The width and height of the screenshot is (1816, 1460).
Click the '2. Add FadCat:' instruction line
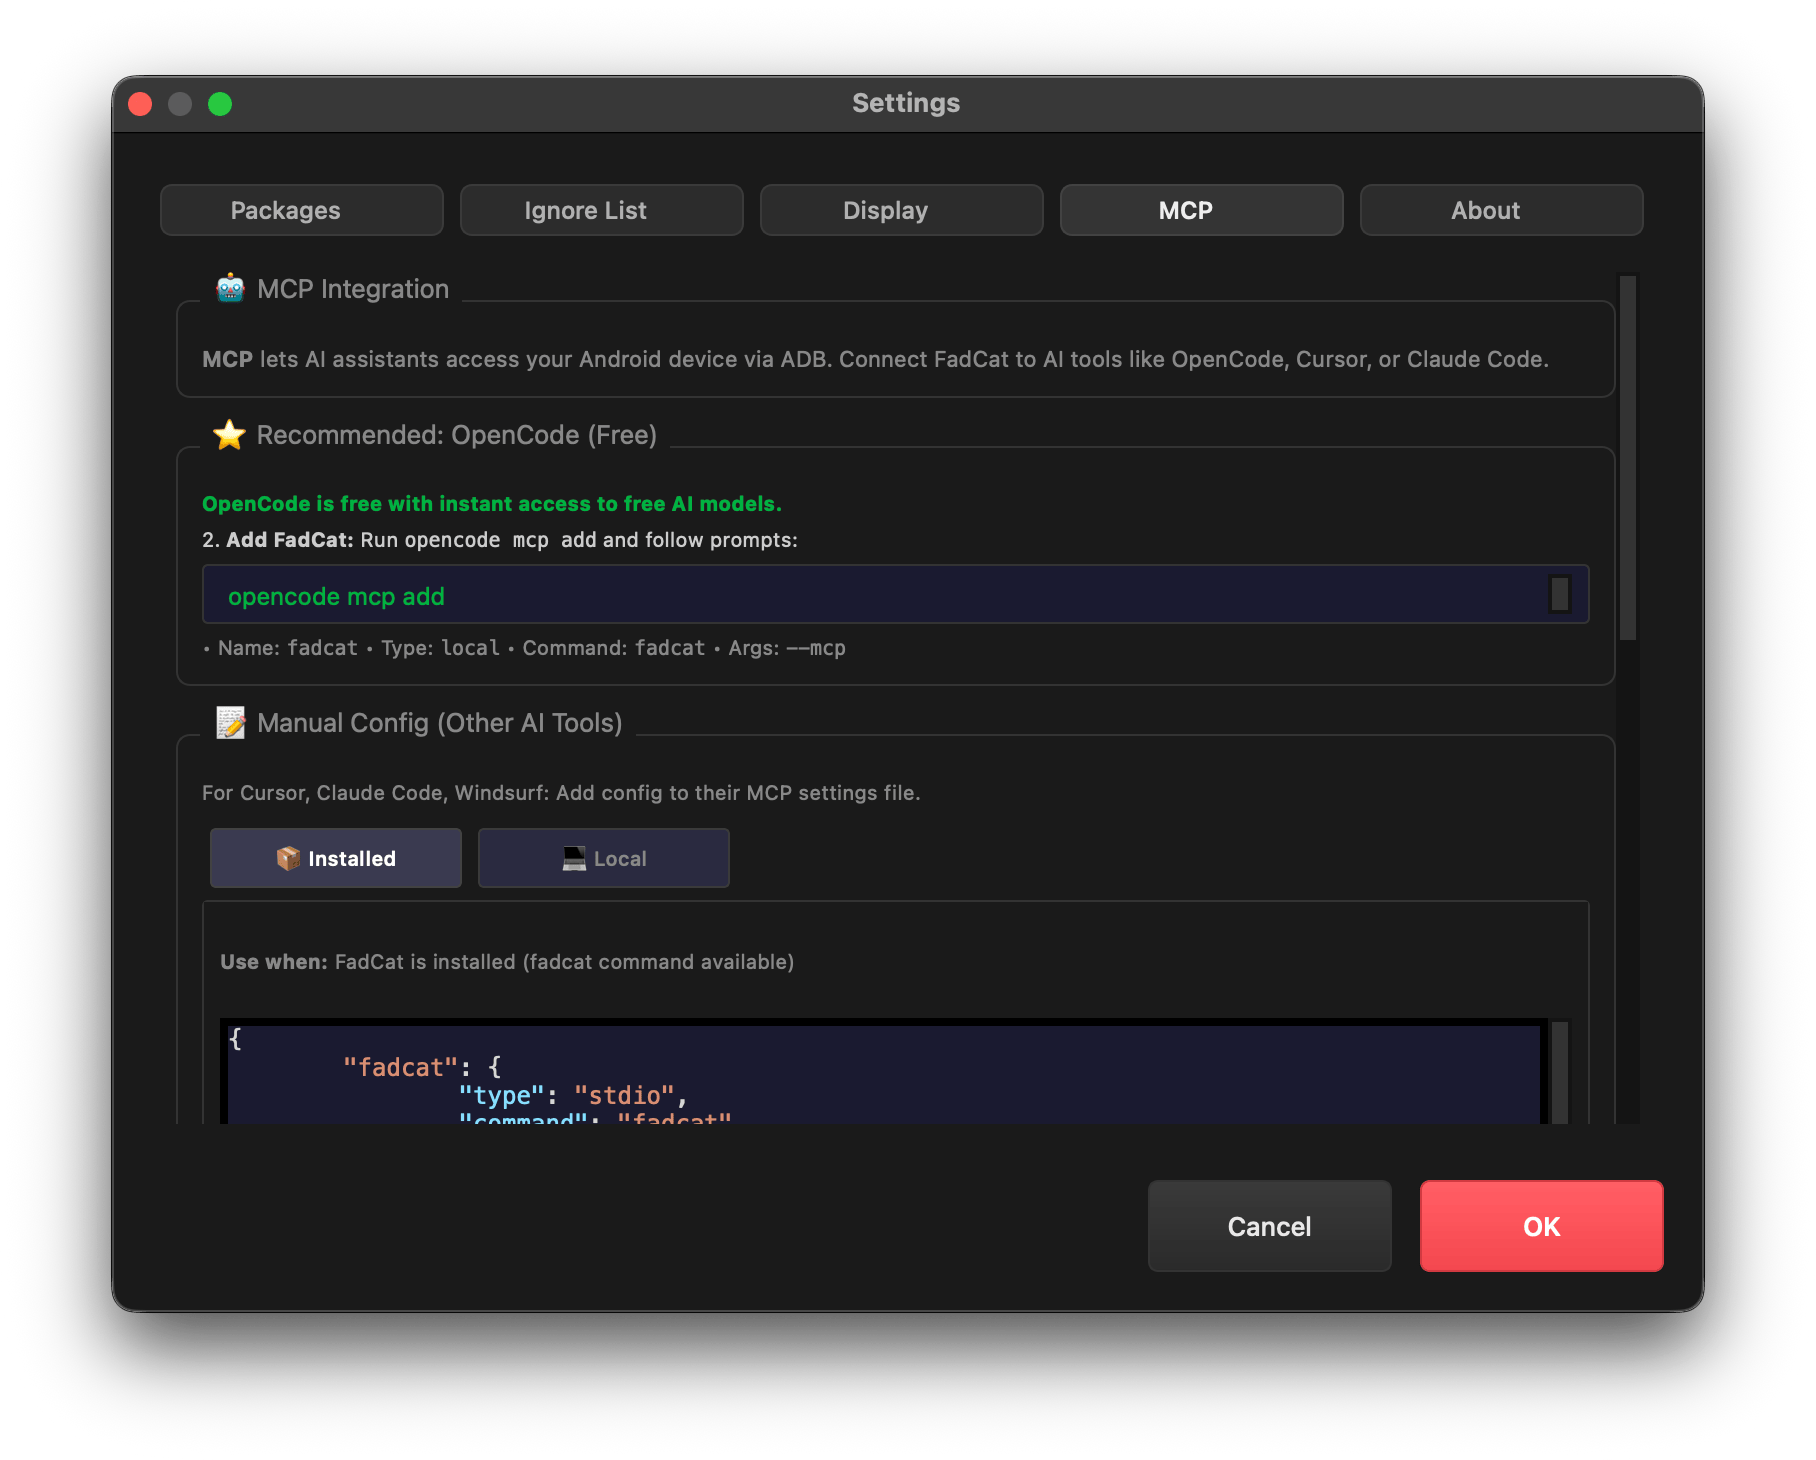click(500, 540)
